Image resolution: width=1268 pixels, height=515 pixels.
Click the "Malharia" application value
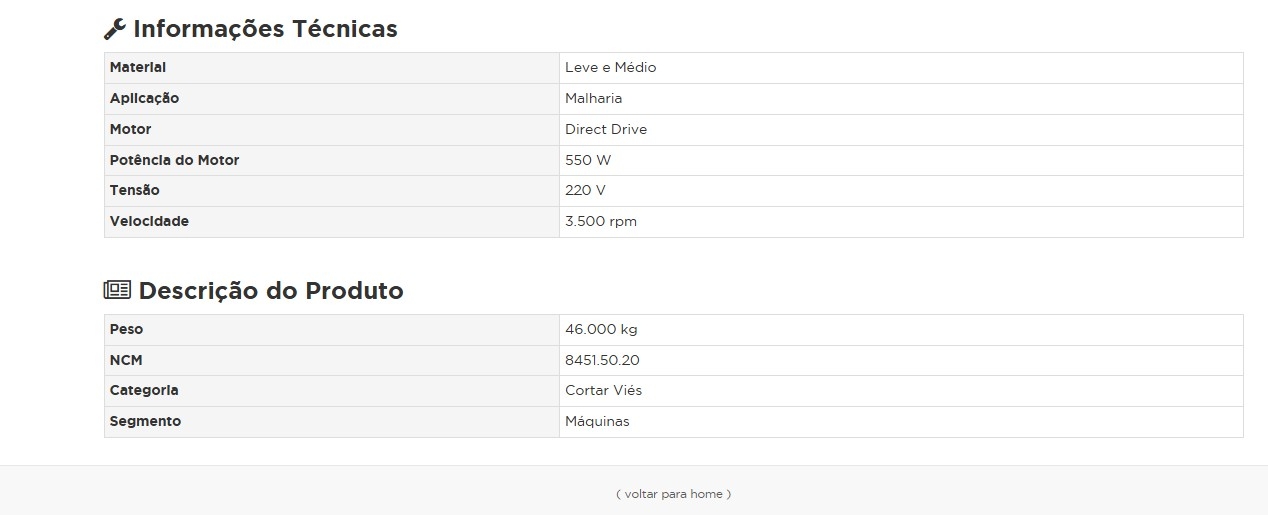(x=593, y=98)
